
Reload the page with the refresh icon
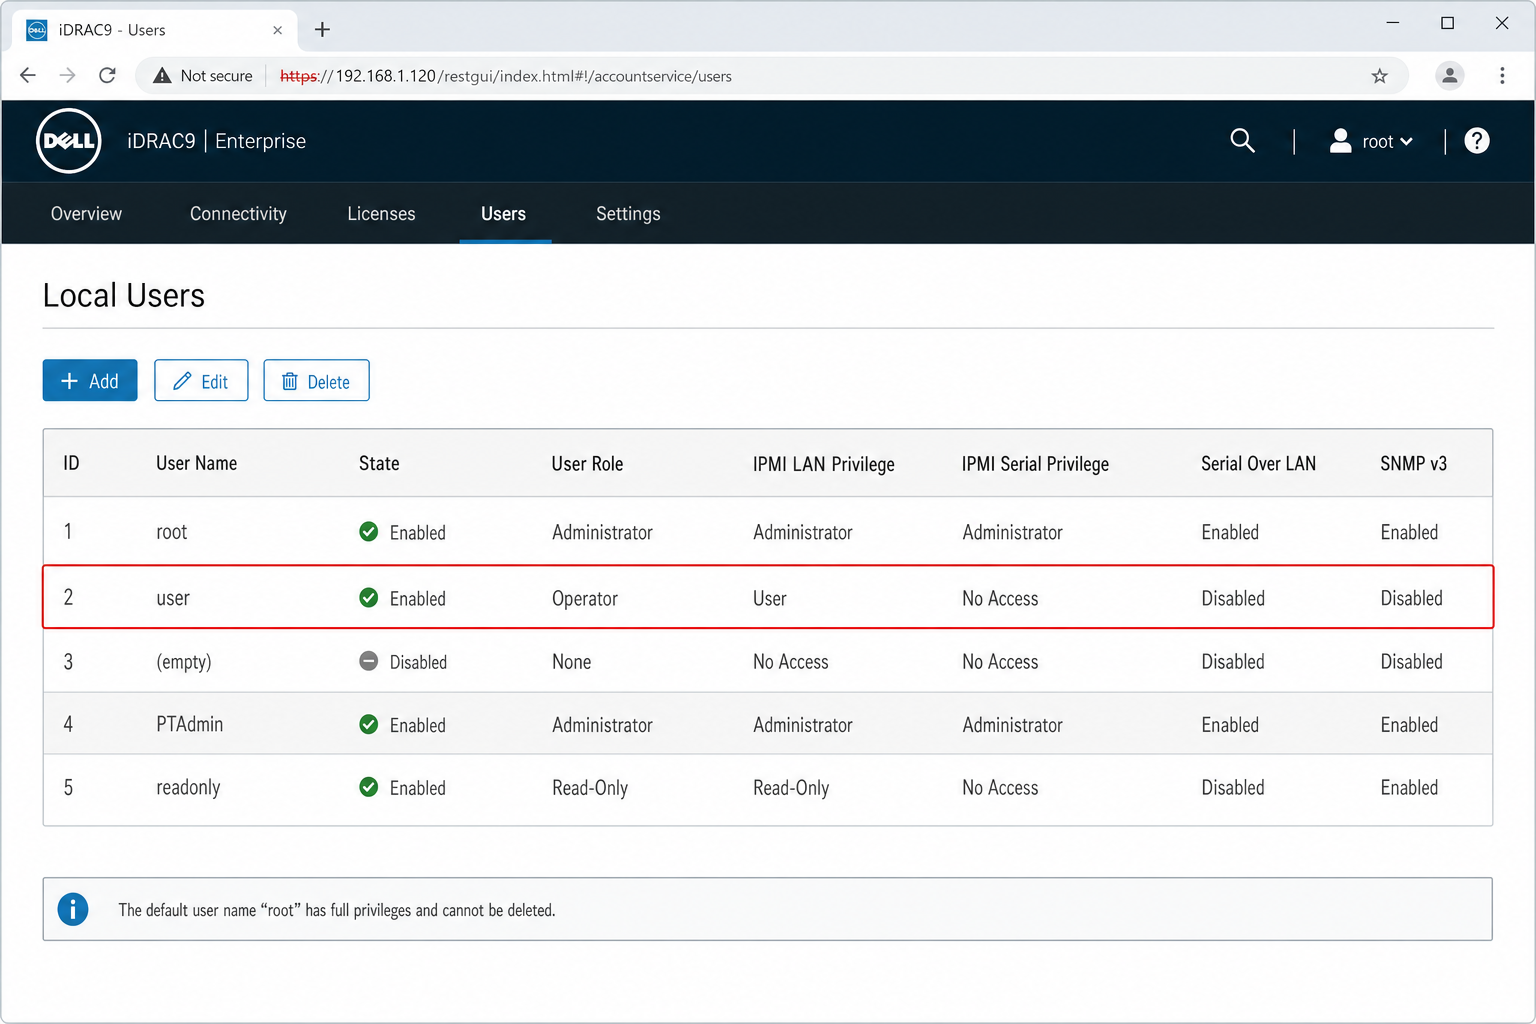point(107,75)
